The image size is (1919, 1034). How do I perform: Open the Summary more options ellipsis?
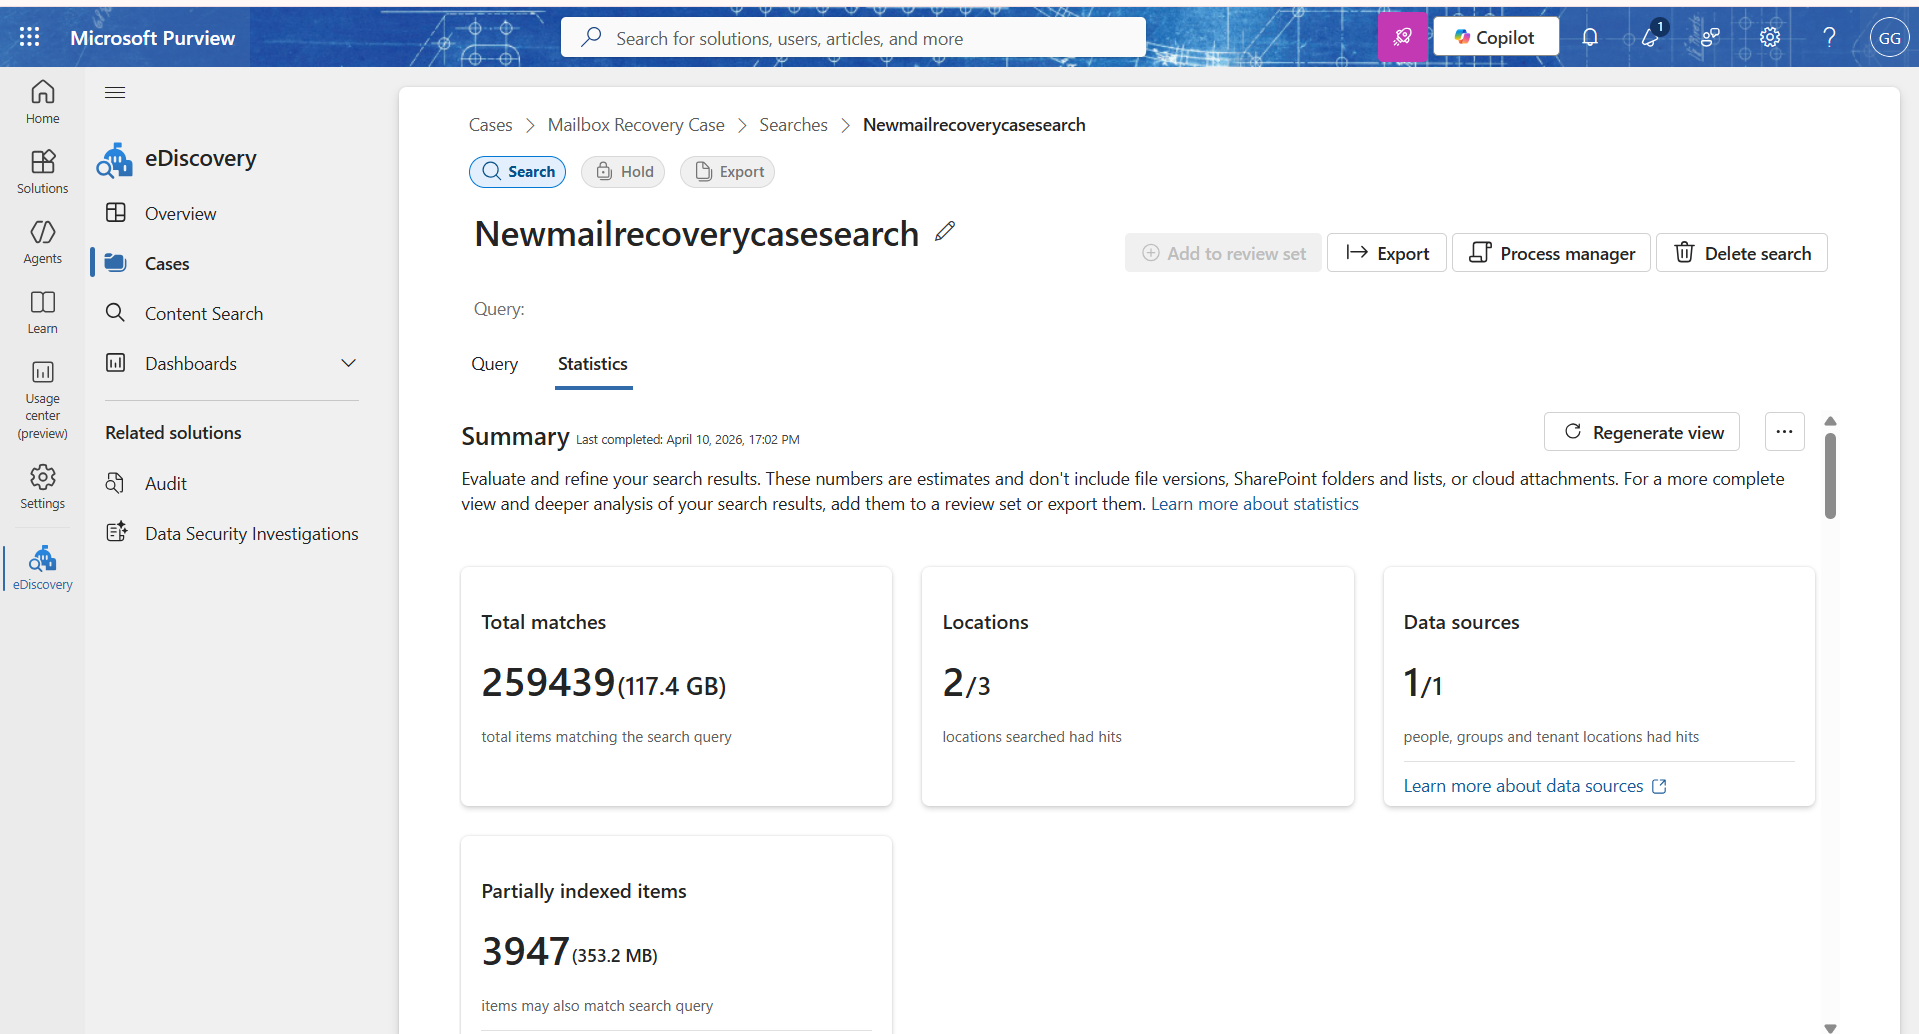coord(1784,432)
